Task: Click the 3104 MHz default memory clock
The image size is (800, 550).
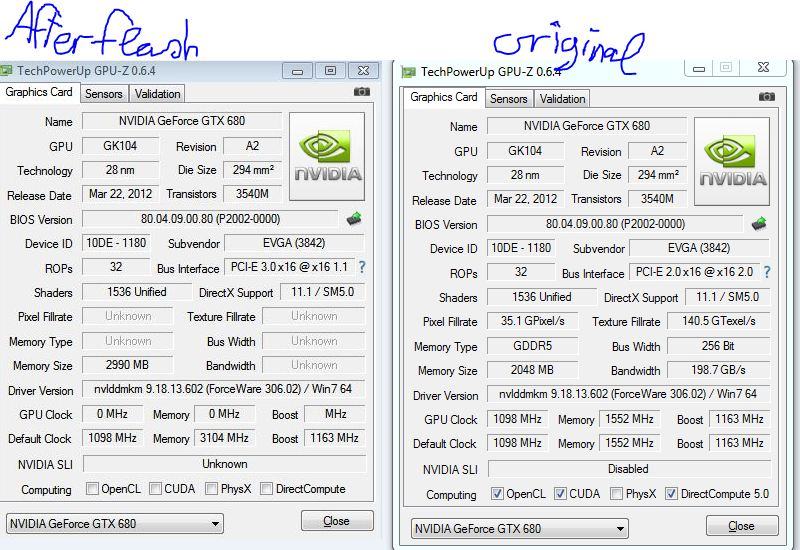Action: click(x=224, y=438)
